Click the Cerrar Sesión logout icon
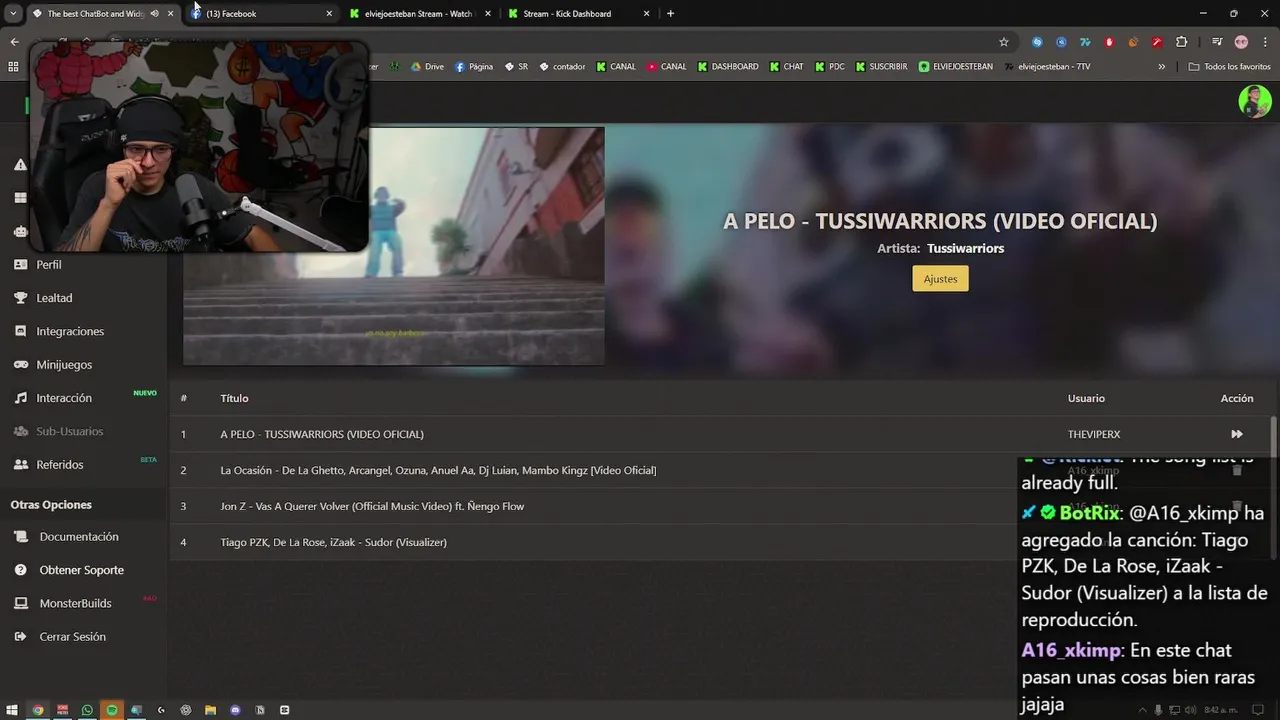1280x720 pixels. tap(20, 637)
